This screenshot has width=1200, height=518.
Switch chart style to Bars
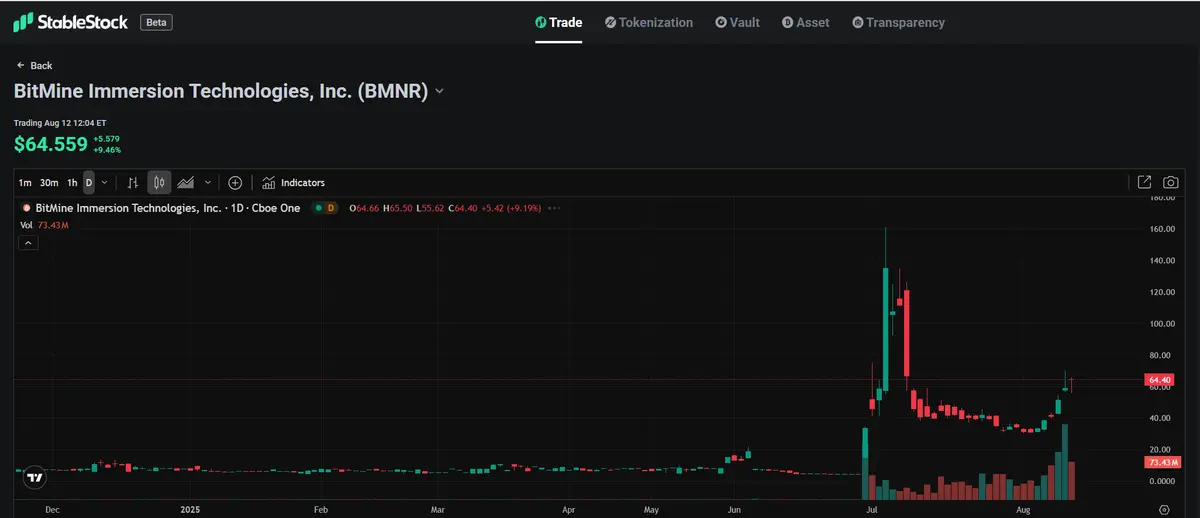pyautogui.click(x=133, y=183)
